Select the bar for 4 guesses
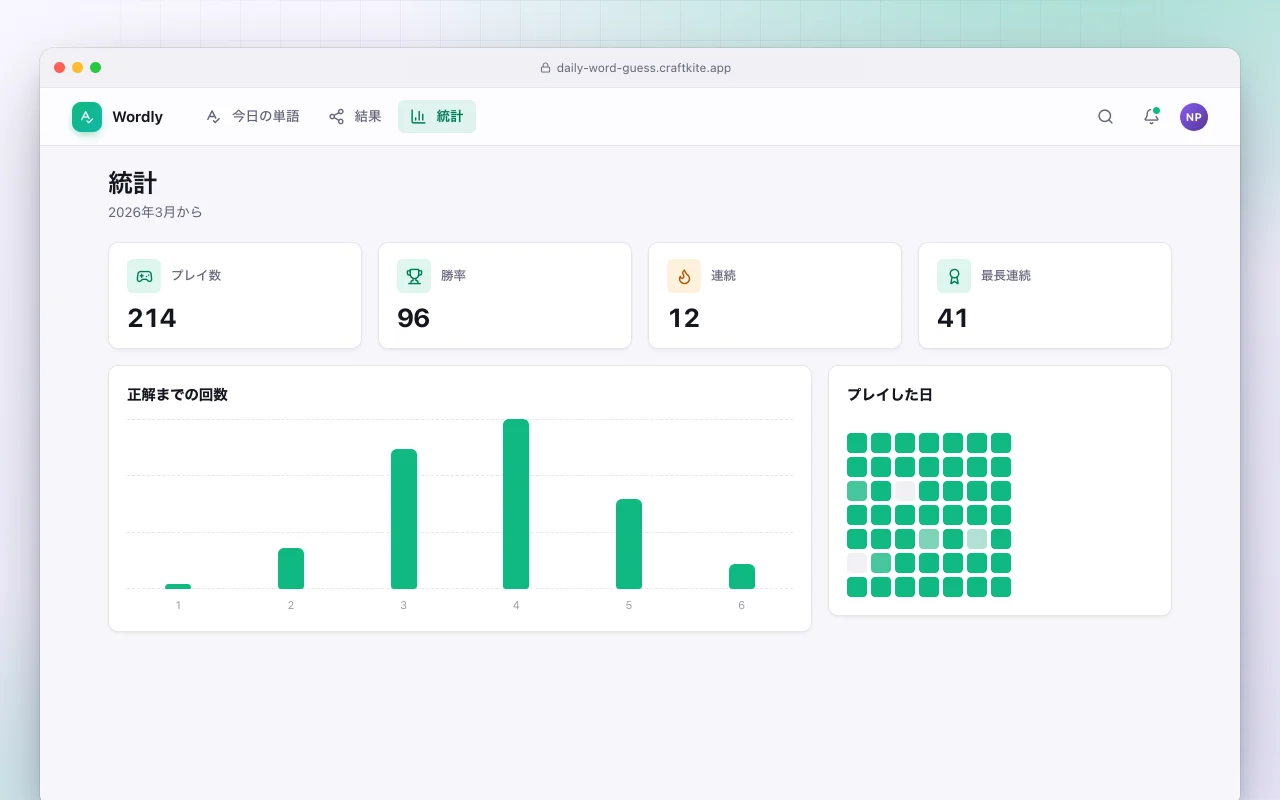Screen dimensions: 1280x800 tap(516, 504)
